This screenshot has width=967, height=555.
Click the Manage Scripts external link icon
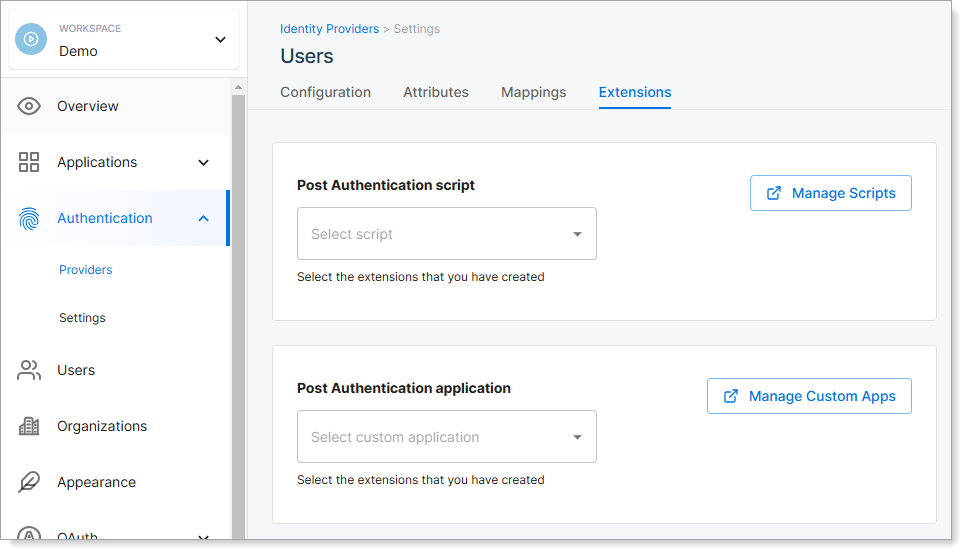tap(774, 193)
